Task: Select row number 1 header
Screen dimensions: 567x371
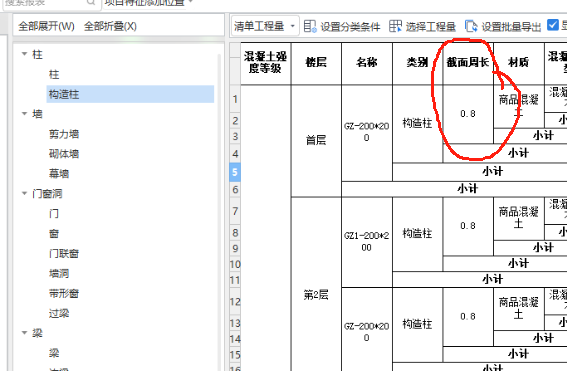Action: pos(235,99)
